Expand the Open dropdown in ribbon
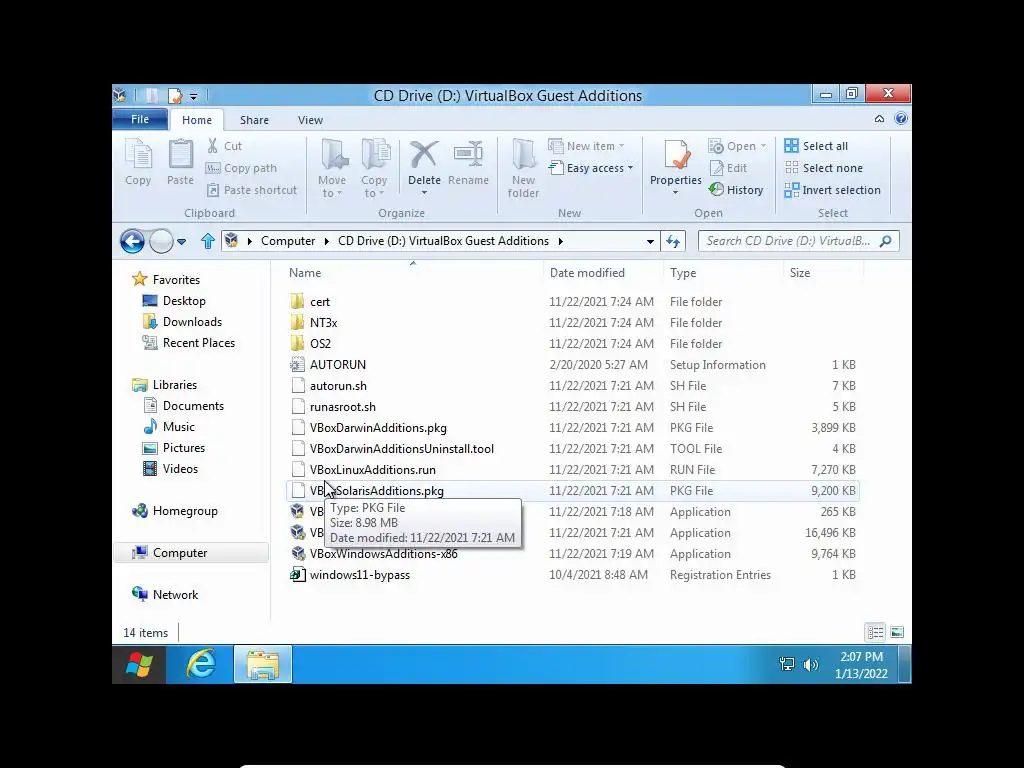Viewport: 1024px width, 768px height. click(737, 146)
